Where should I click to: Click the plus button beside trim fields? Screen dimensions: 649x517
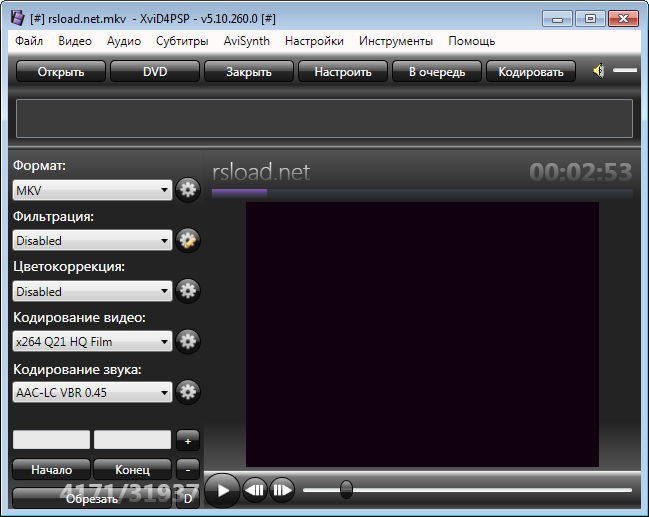pos(187,439)
